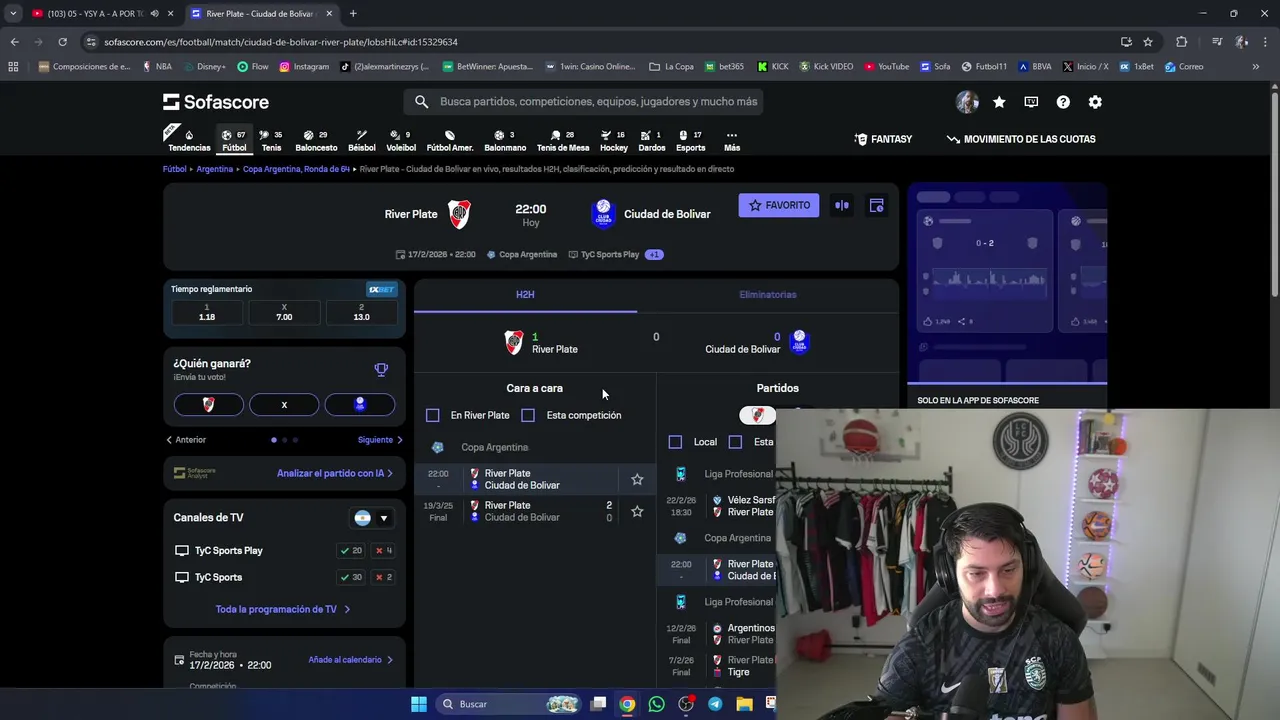Viewport: 1280px width, 720px height.
Task: Select the Fútbol sport tab
Action: click(x=234, y=140)
